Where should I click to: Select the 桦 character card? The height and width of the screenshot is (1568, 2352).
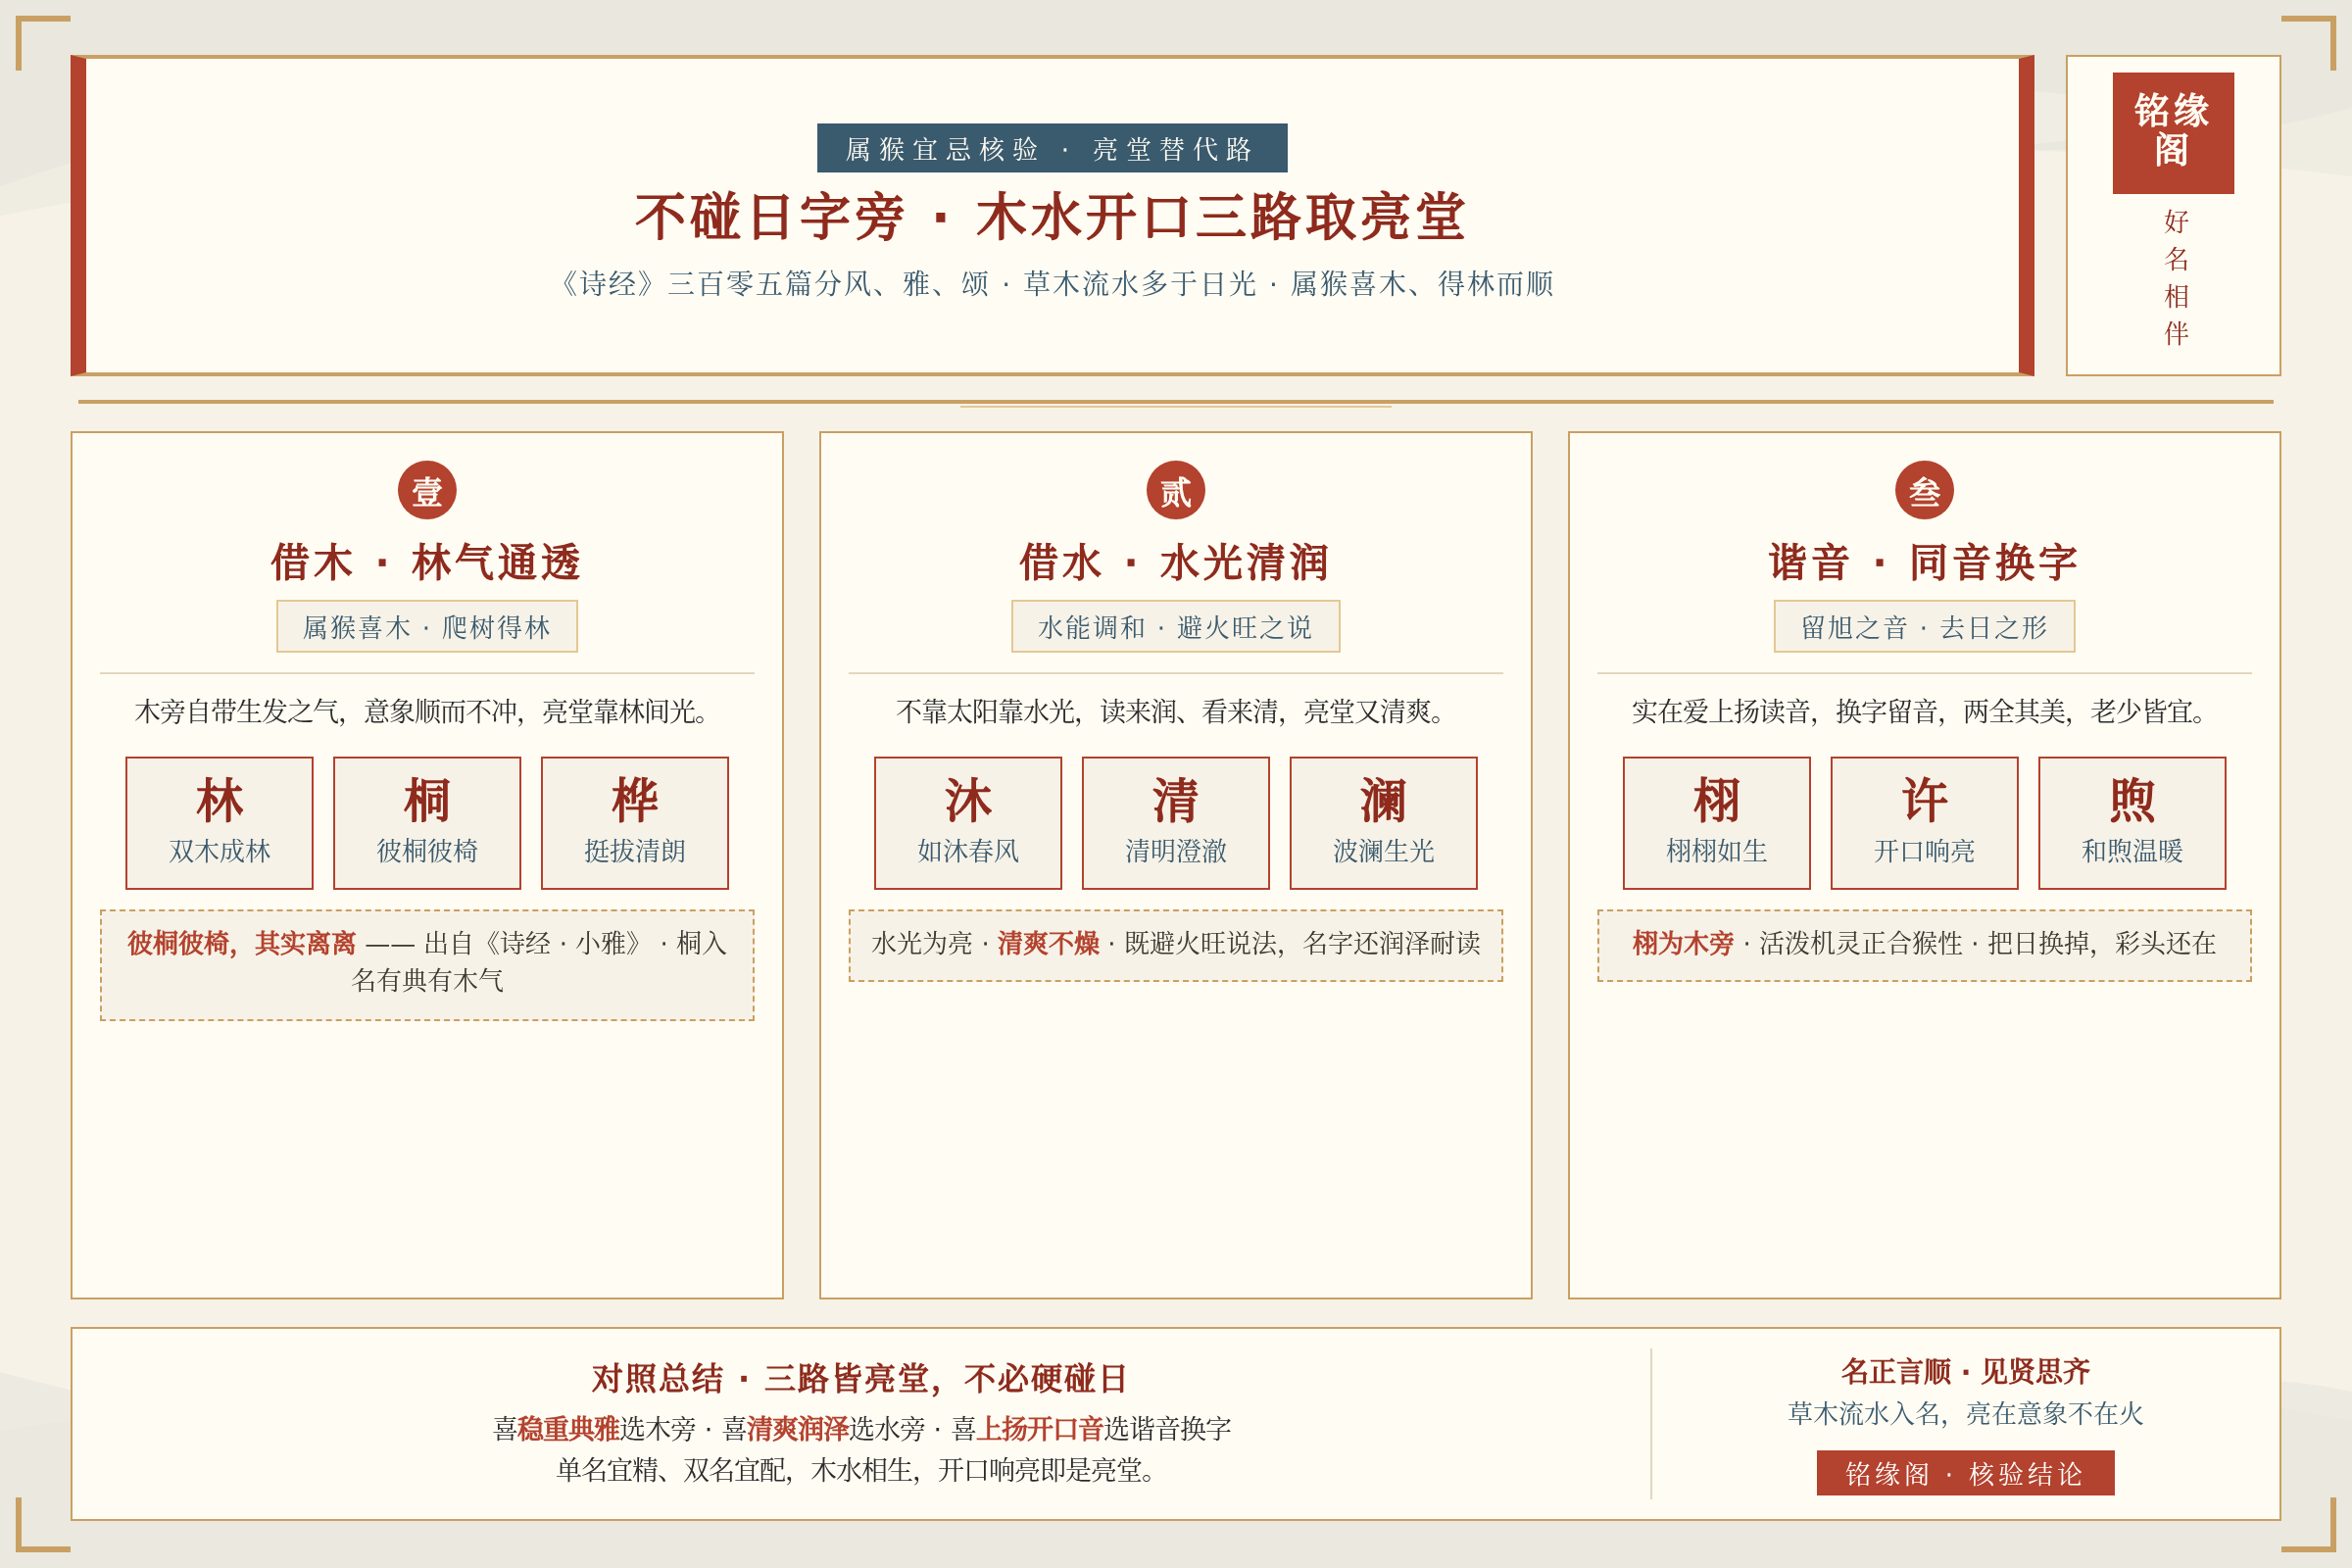click(x=635, y=822)
